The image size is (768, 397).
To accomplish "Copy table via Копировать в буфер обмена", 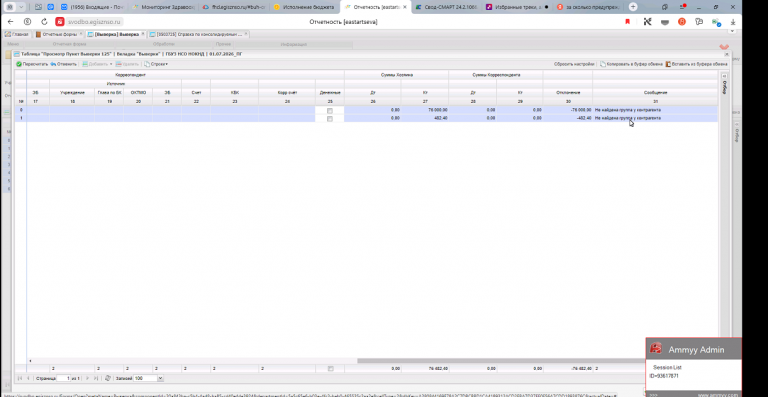I will [632, 64].
